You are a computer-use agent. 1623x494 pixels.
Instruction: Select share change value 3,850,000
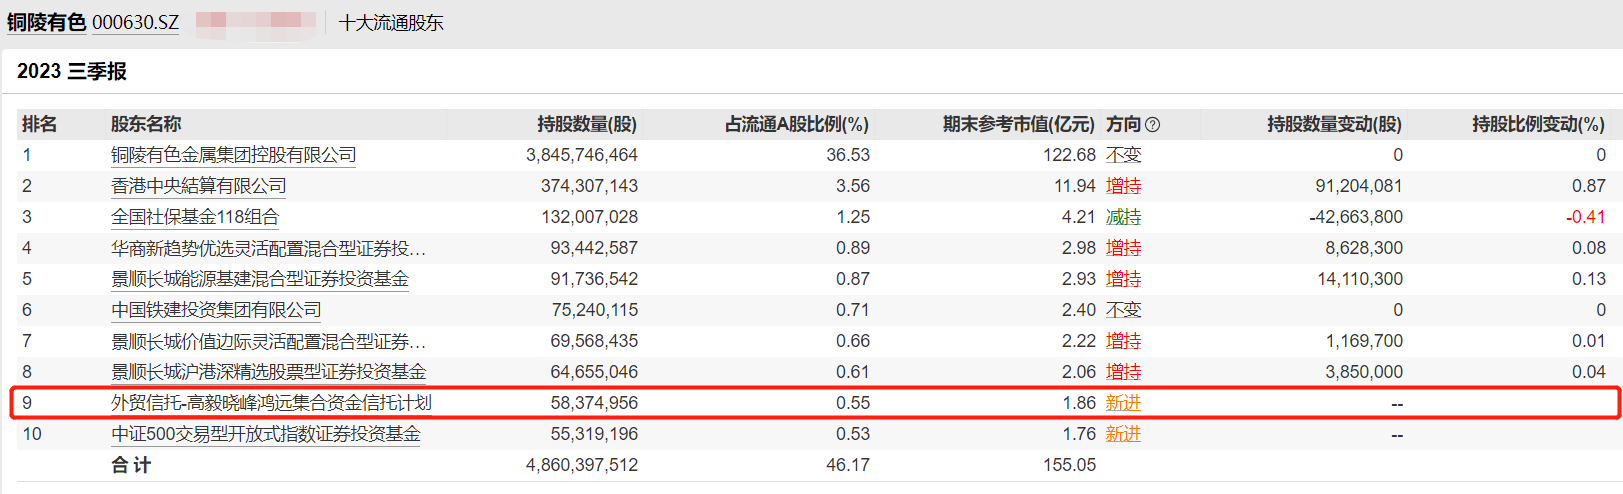click(1364, 372)
